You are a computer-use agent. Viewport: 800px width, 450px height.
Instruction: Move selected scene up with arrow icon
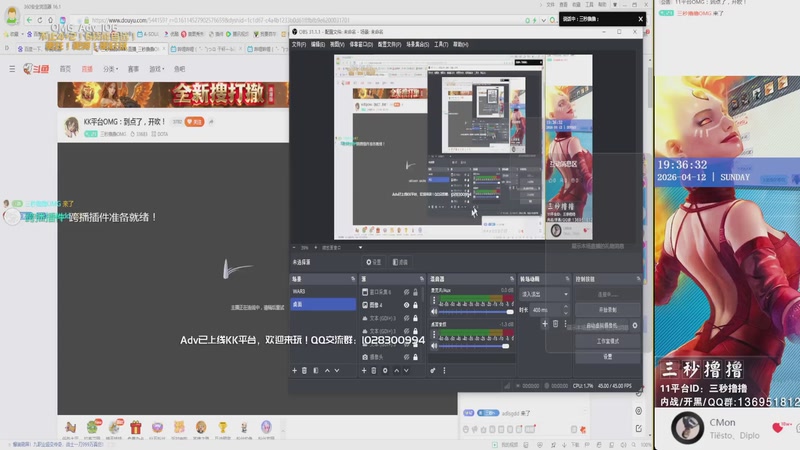(x=327, y=370)
